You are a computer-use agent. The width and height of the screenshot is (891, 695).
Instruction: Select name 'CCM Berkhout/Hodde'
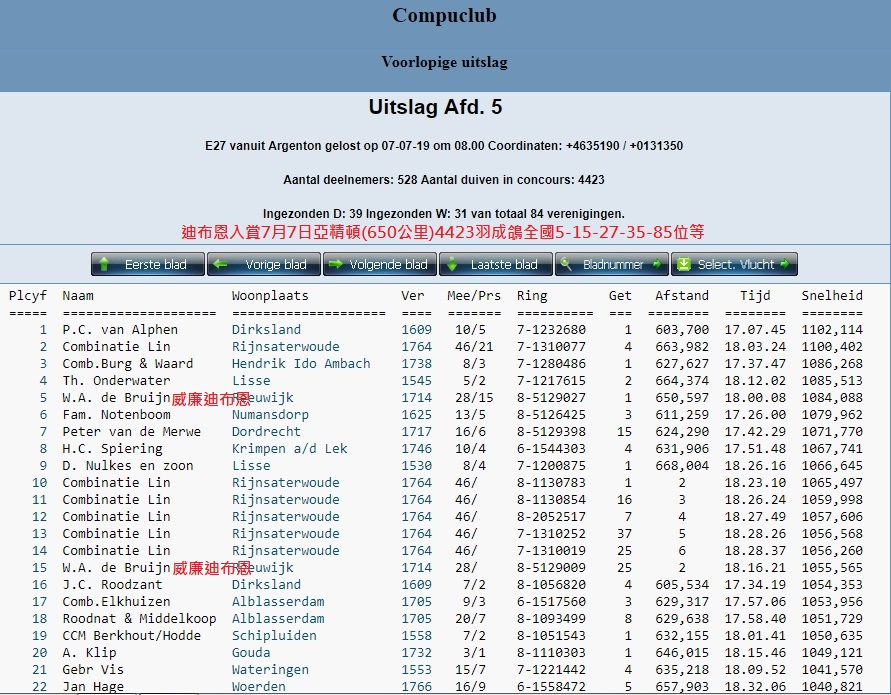[x=131, y=636]
